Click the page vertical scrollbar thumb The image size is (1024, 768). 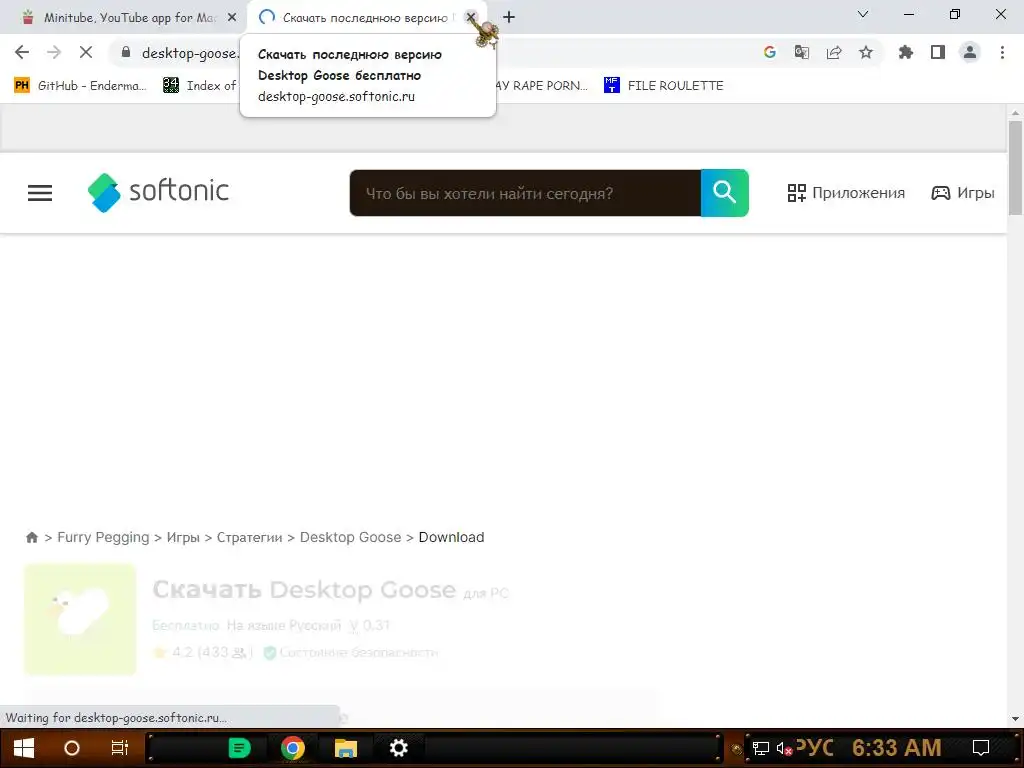tap(1015, 167)
